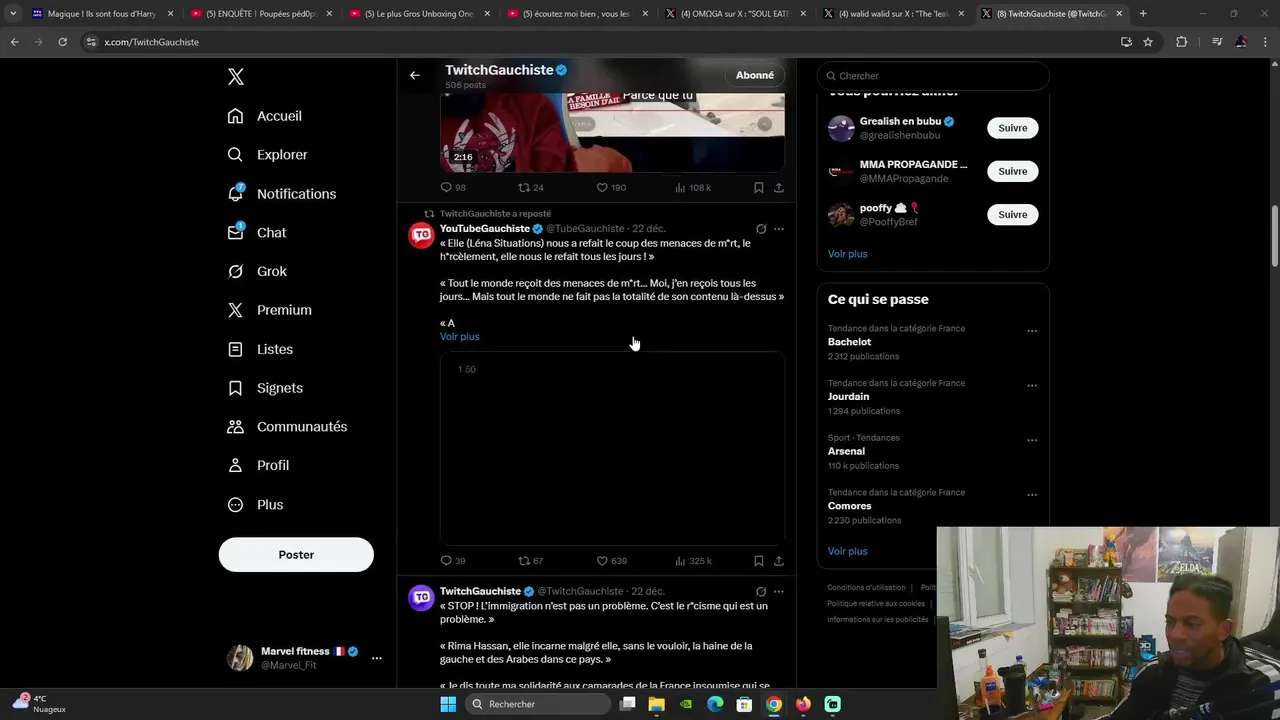Open options for Bachelot trend
The image size is (1280, 720).
[1032, 331]
